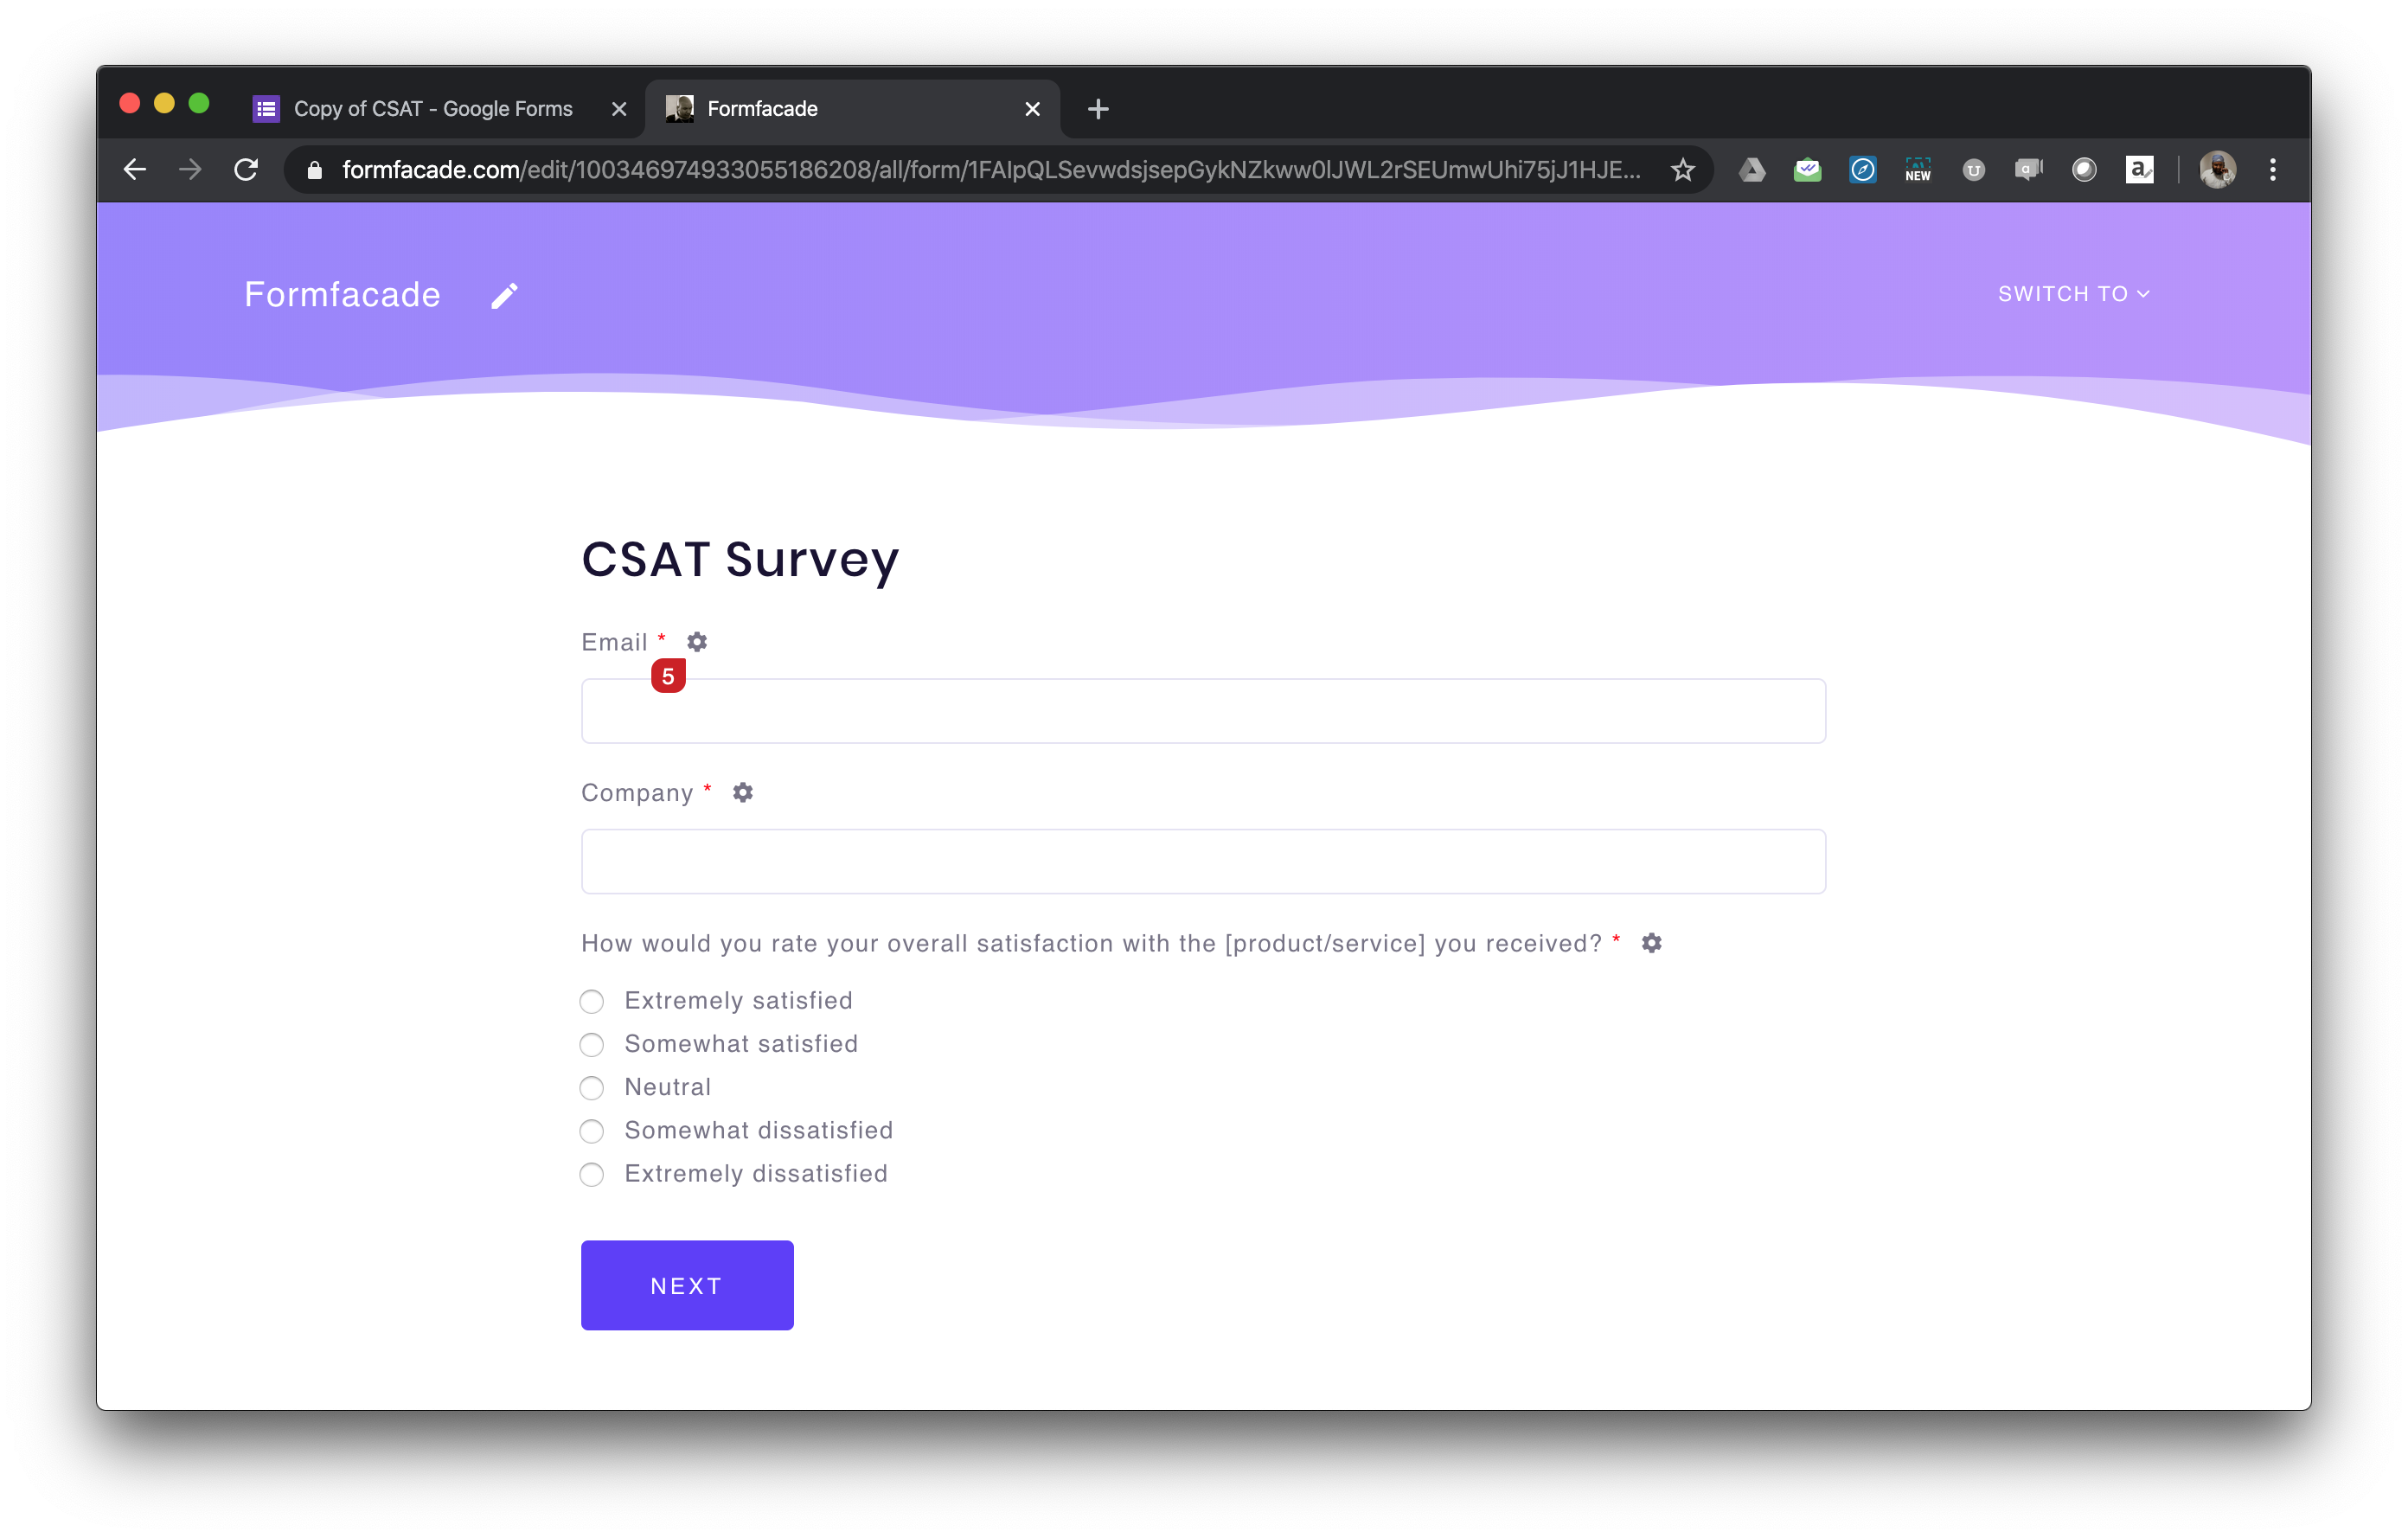Bookmark page with the star icon
2408x1538 pixels.
[1683, 170]
